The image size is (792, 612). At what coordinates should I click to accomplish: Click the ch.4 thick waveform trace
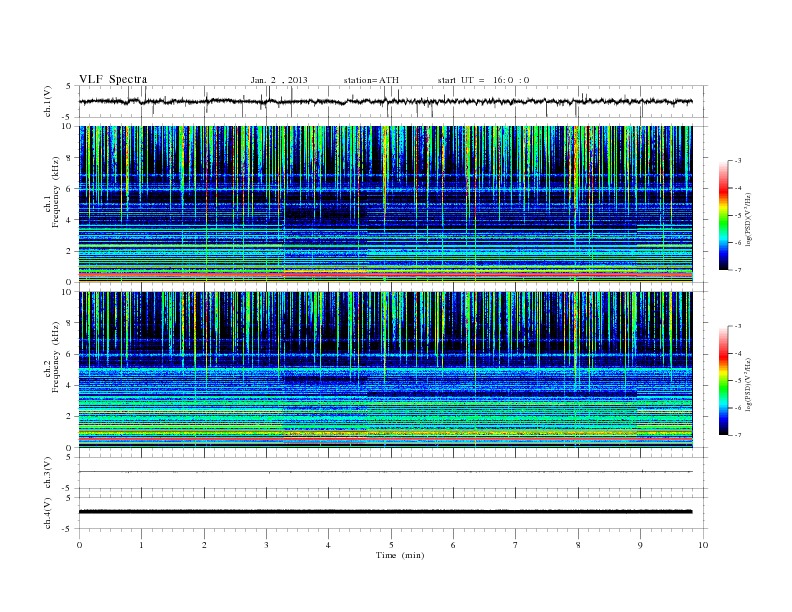point(385,512)
